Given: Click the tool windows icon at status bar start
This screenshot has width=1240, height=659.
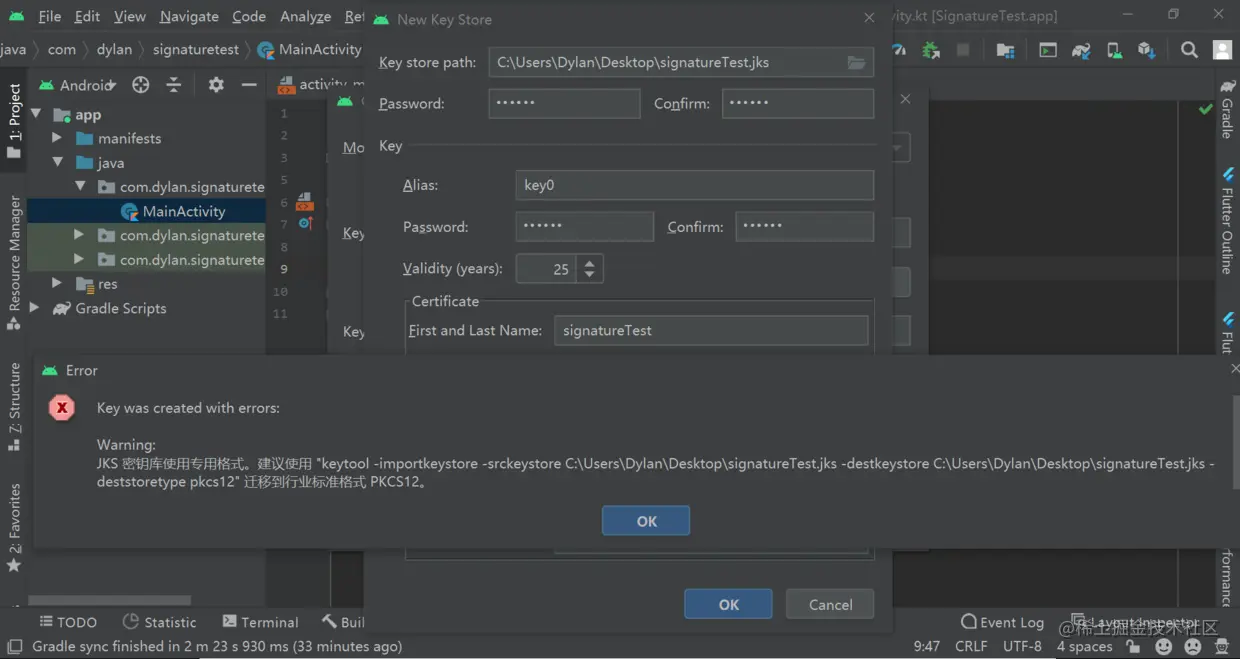Looking at the screenshot, I should 14,647.
